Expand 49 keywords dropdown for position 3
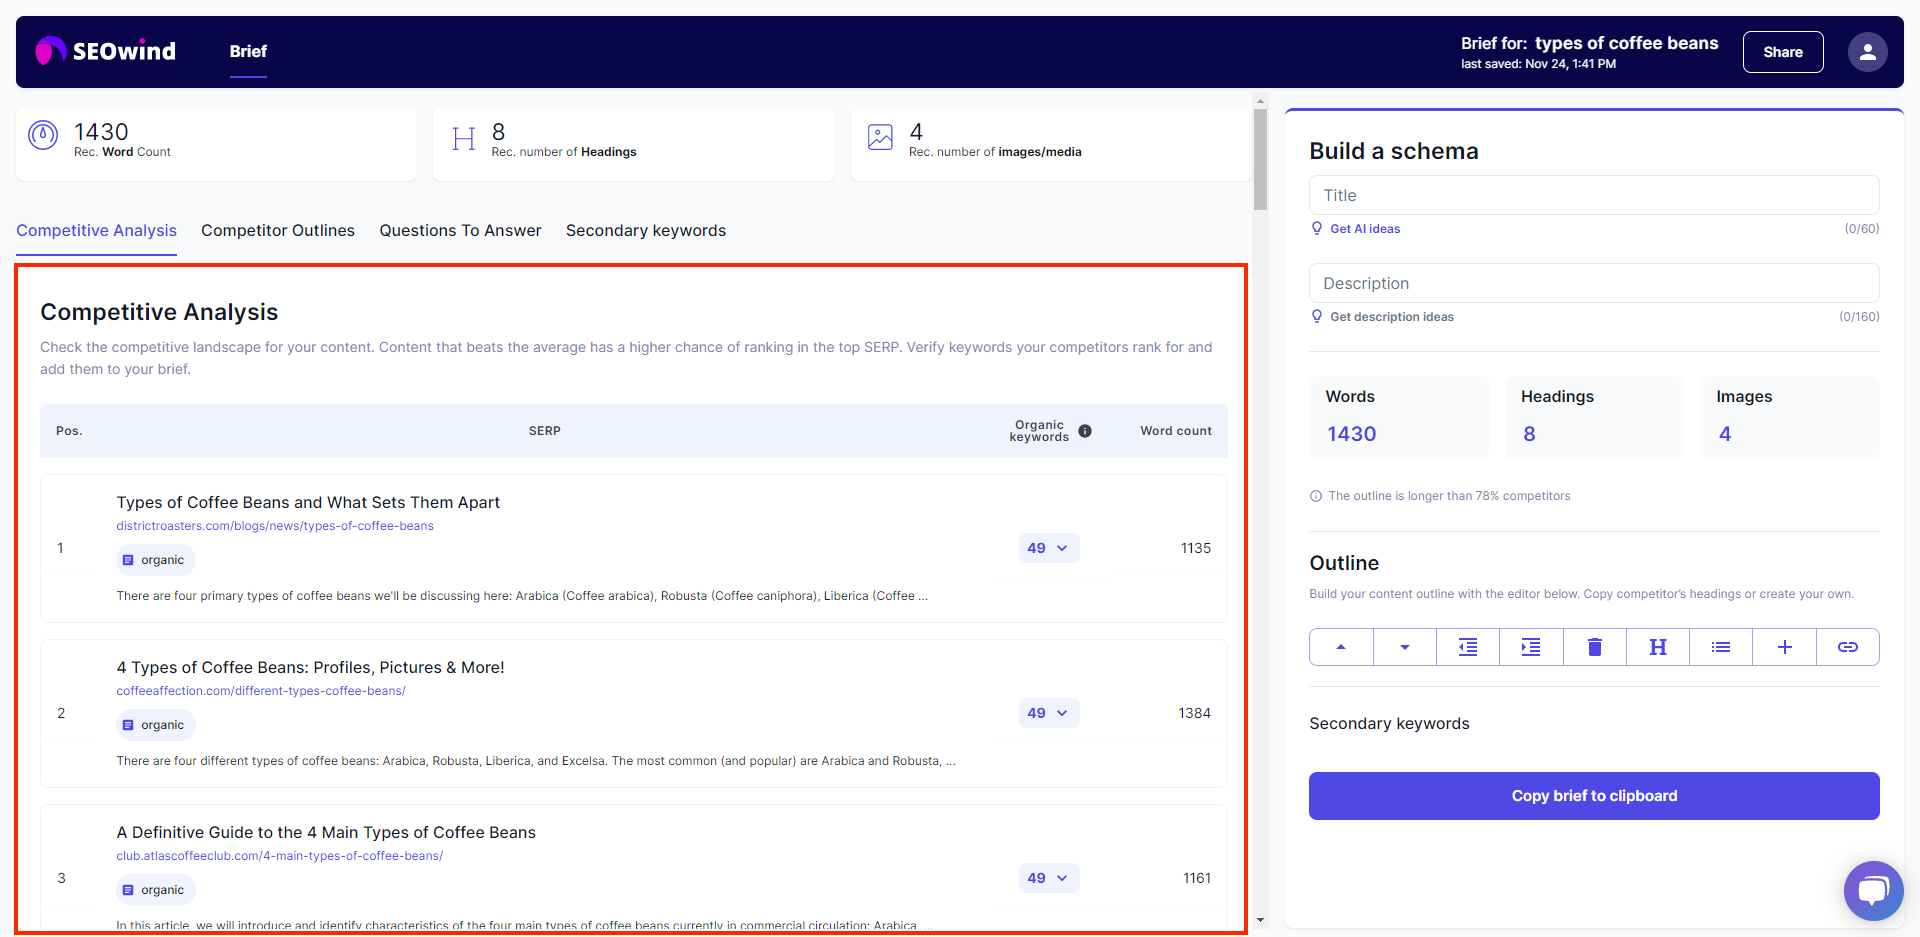This screenshot has width=1920, height=937. click(x=1048, y=878)
